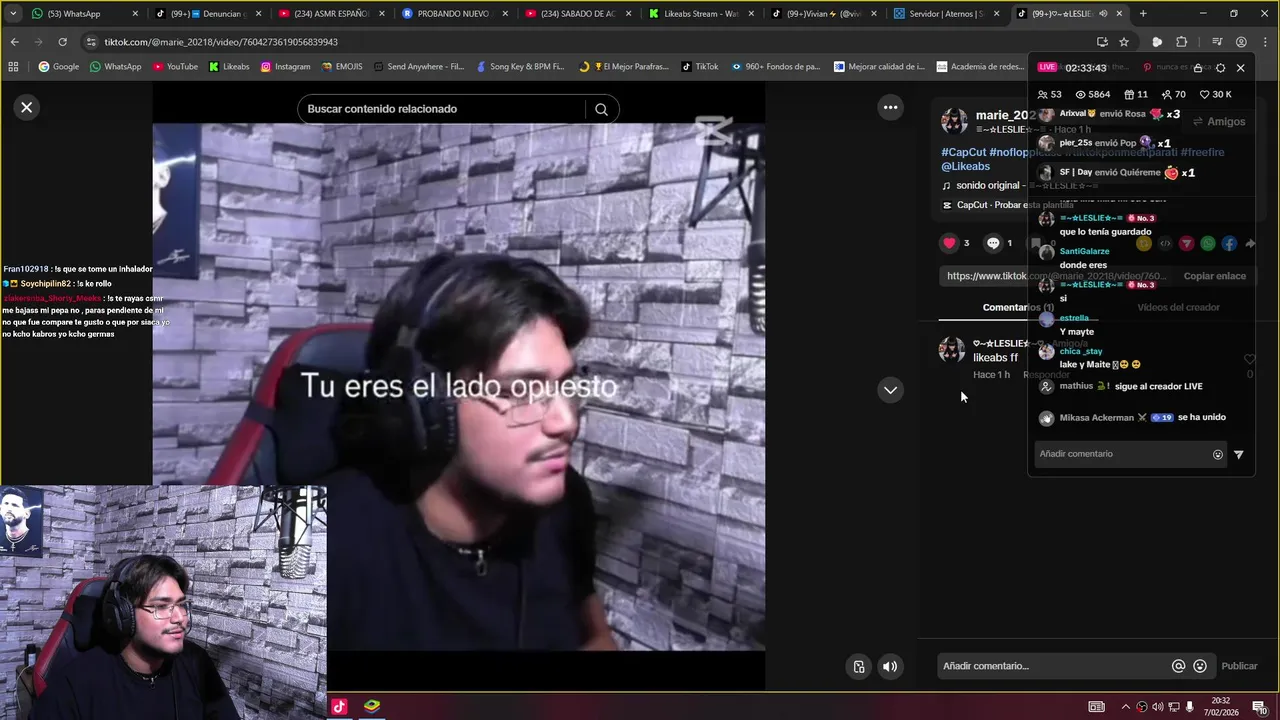
Task: Insert a mention with the @ icon
Action: 1178,666
